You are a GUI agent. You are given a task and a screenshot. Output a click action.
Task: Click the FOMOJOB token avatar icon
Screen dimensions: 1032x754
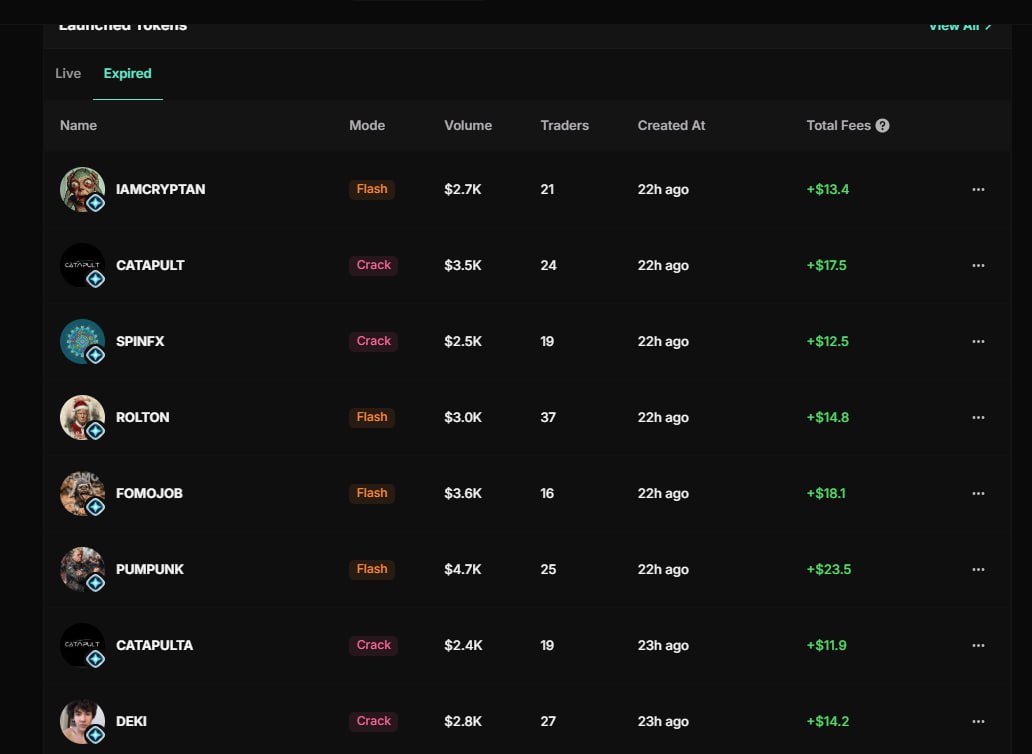pyautogui.click(x=82, y=493)
